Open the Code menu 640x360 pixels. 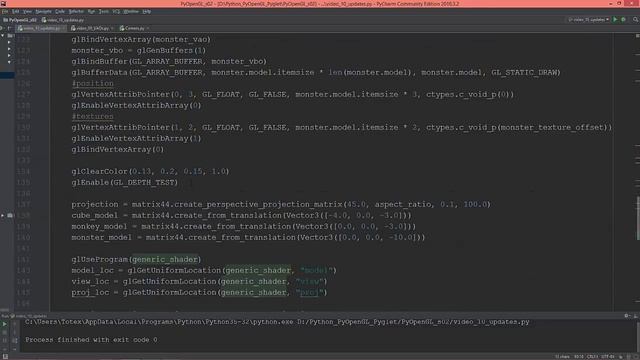(60, 11)
